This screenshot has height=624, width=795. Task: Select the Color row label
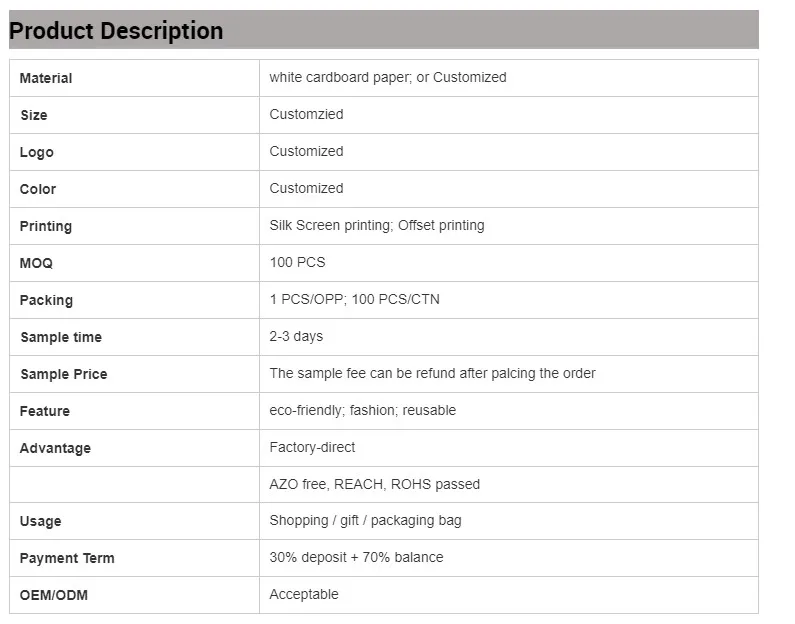click(x=38, y=189)
